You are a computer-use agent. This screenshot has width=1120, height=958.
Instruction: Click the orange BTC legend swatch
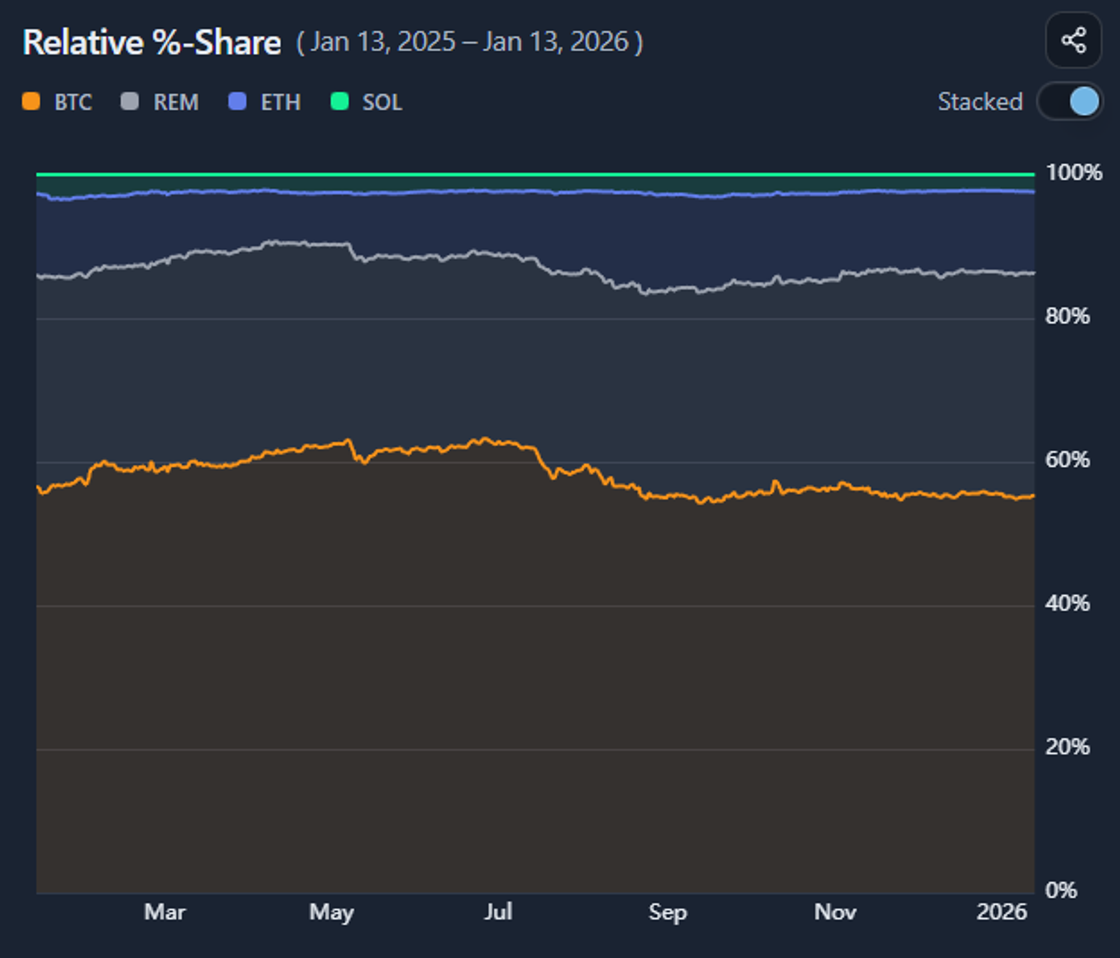(31, 101)
